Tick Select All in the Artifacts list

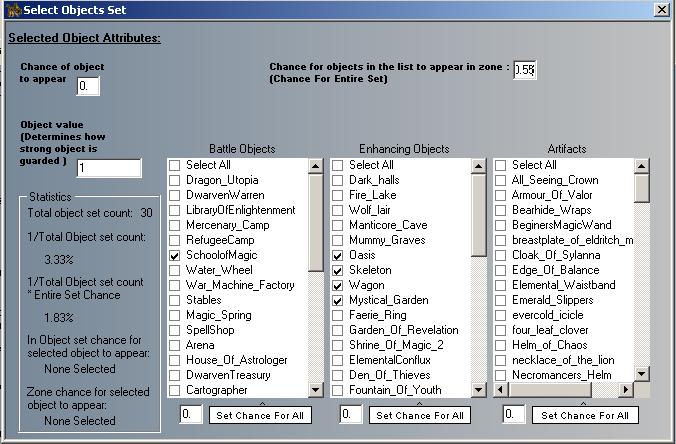point(501,165)
